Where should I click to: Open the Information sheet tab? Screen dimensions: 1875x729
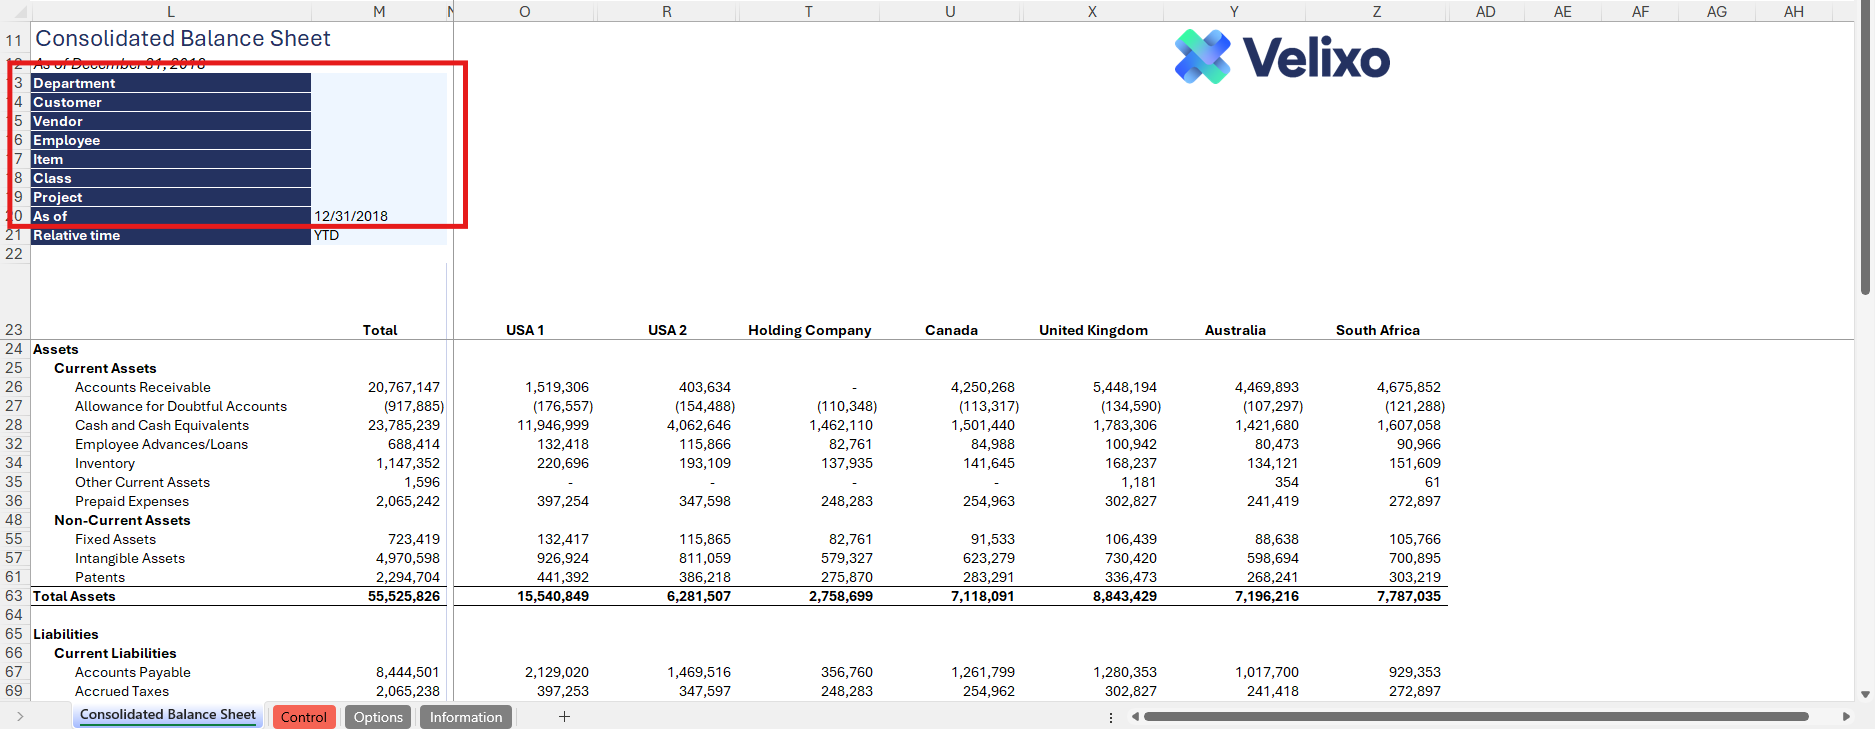(x=466, y=717)
